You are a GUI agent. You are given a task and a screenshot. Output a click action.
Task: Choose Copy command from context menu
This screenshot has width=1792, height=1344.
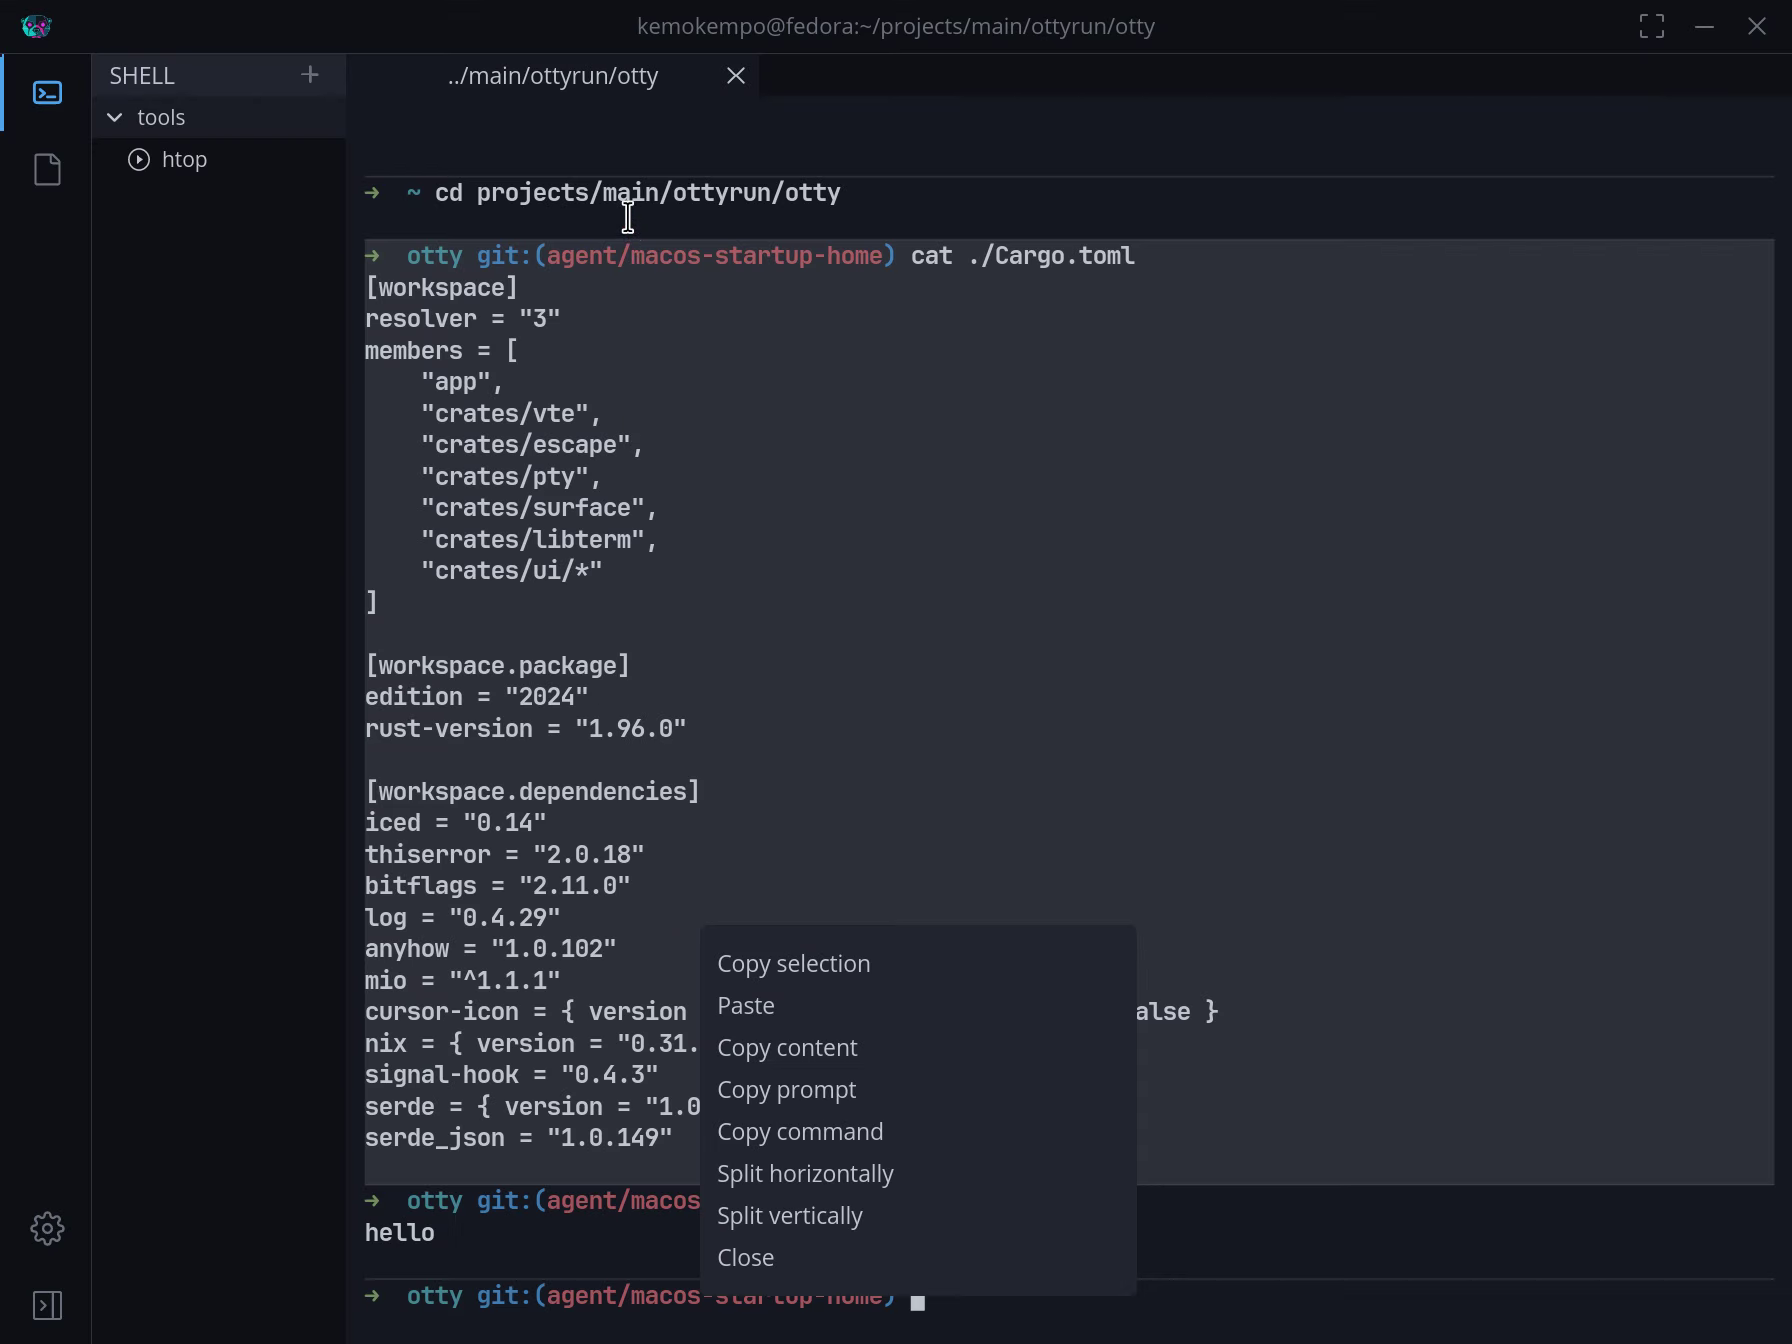click(918, 1132)
